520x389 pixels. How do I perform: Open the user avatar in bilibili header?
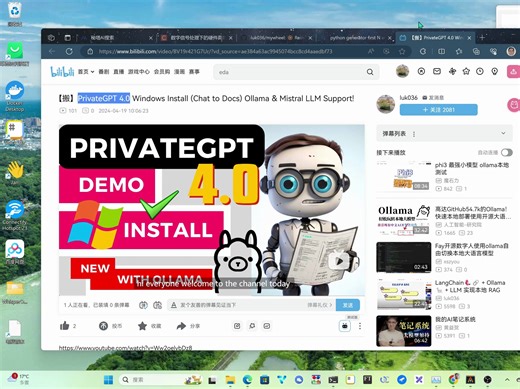[402, 71]
